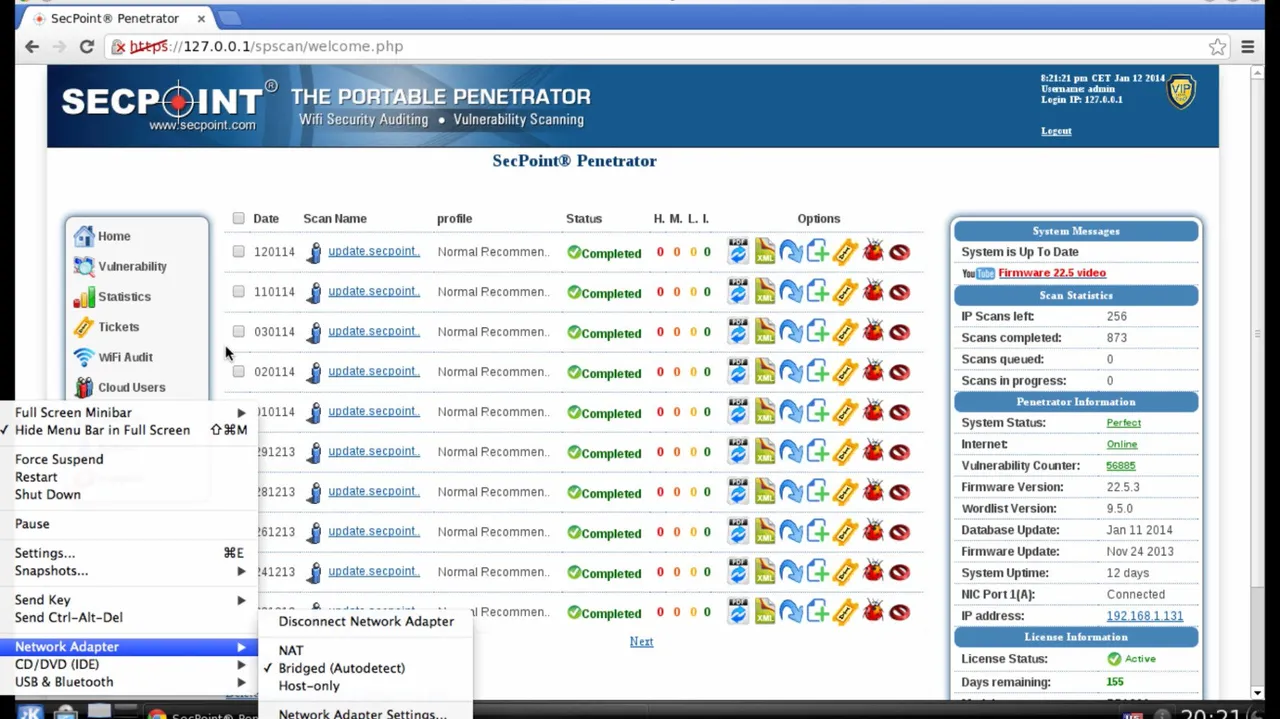This screenshot has width=1280, height=719.
Task: Bookmark the page with the star icon
Action: pyautogui.click(x=1217, y=46)
